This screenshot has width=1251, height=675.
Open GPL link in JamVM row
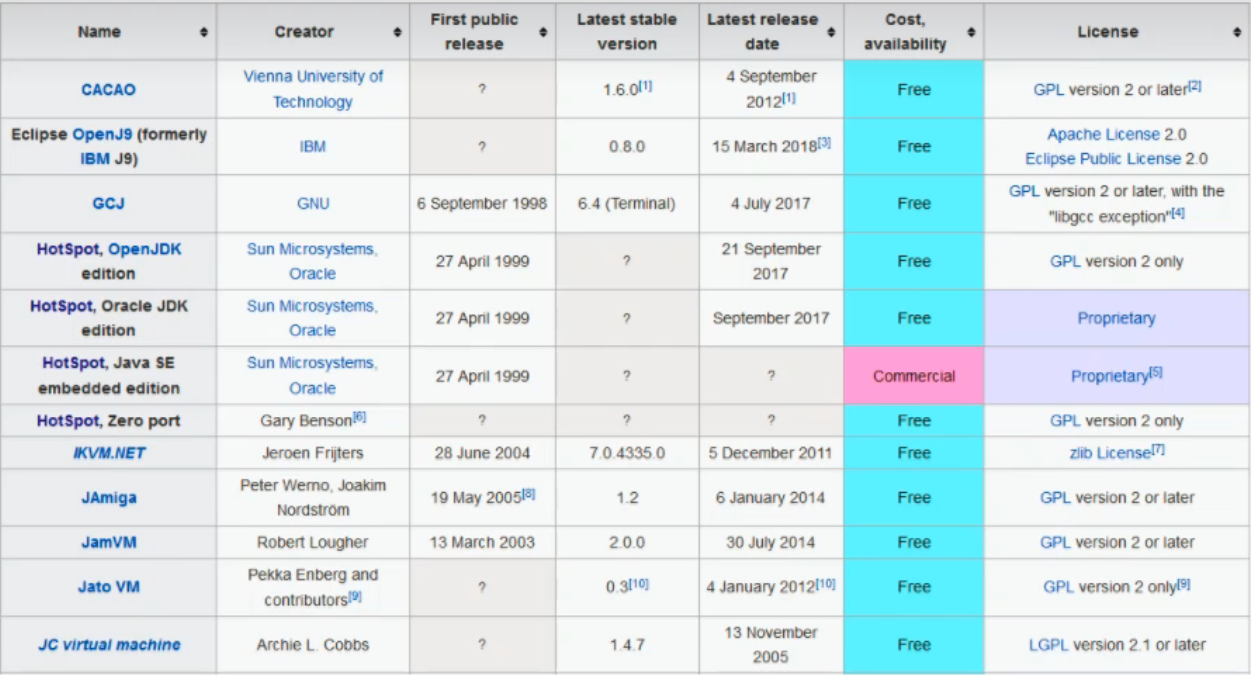pyautogui.click(x=1055, y=543)
